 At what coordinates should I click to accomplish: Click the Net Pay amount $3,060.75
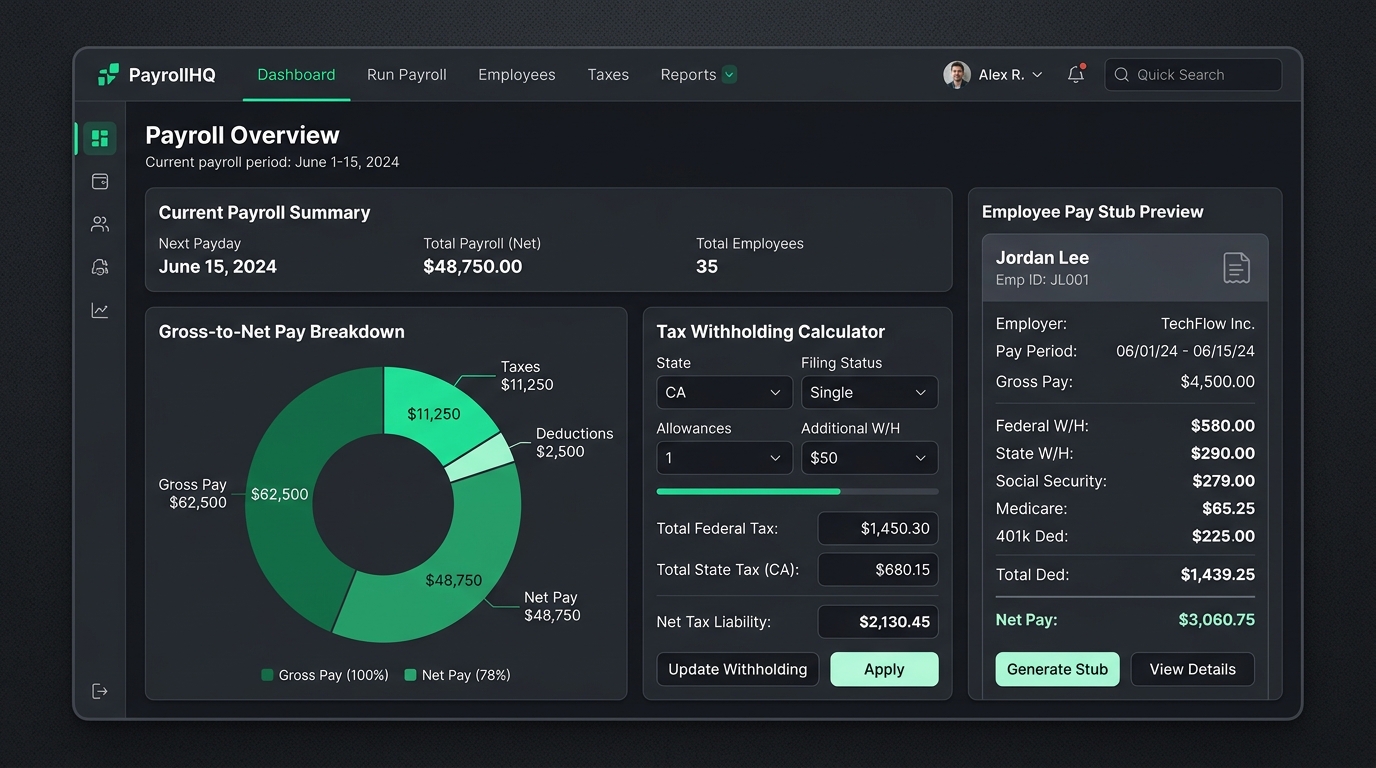(1217, 620)
